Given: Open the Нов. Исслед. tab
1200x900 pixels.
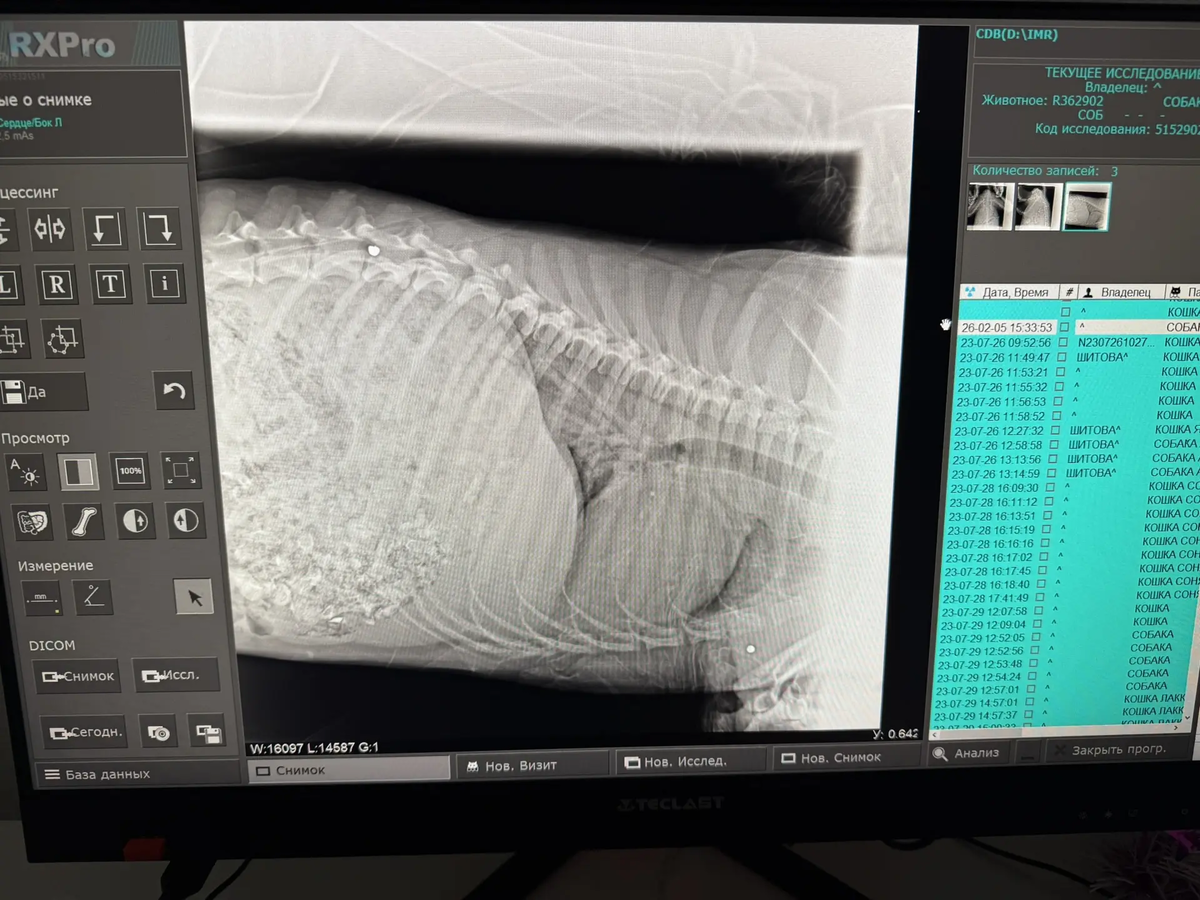Looking at the screenshot, I should coord(690,761).
